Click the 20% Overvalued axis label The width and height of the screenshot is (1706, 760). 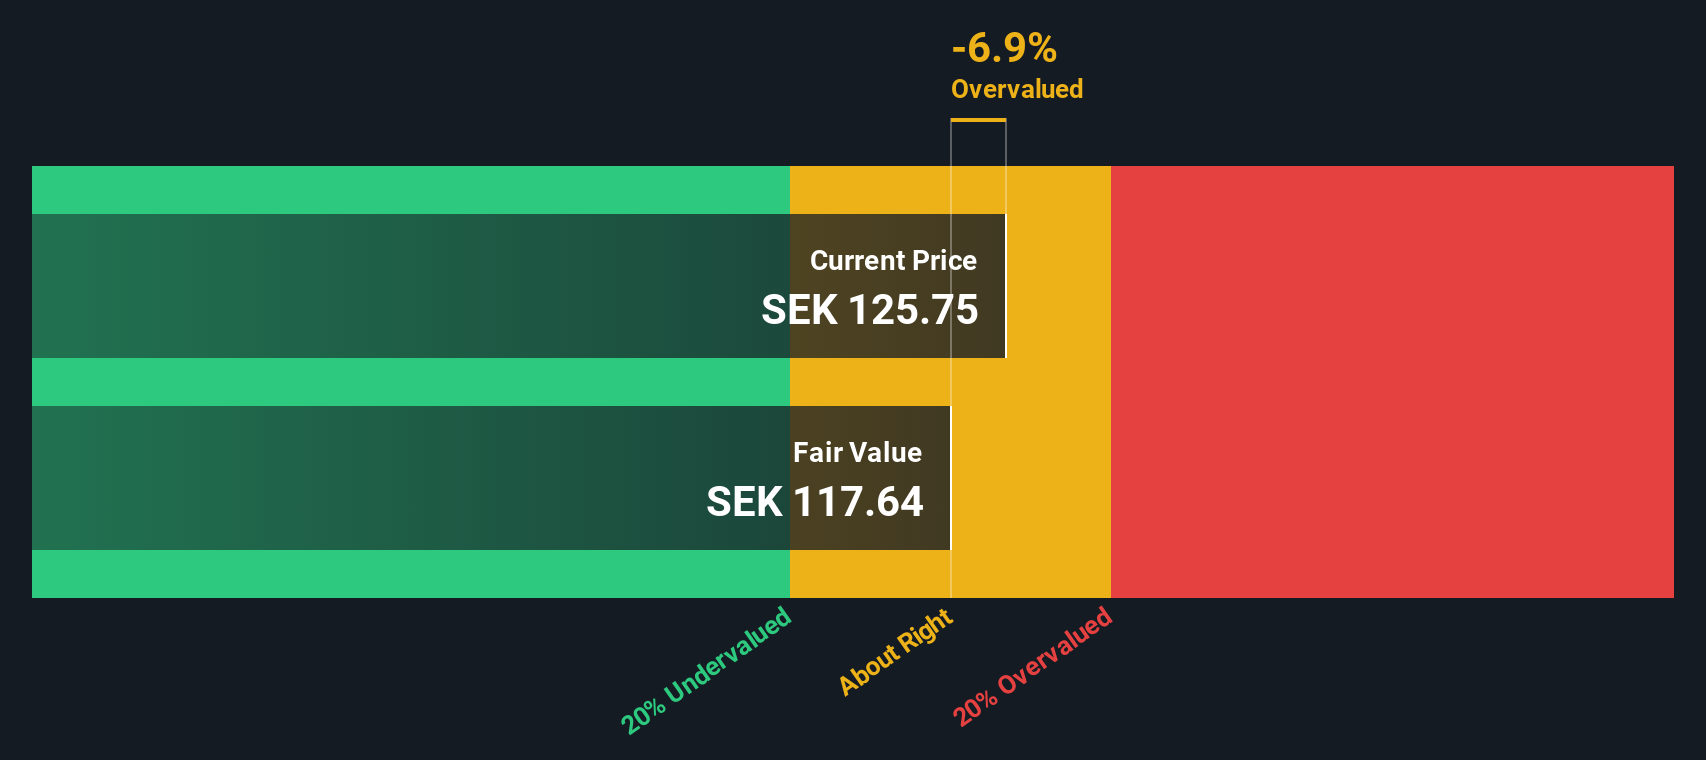(1032, 666)
